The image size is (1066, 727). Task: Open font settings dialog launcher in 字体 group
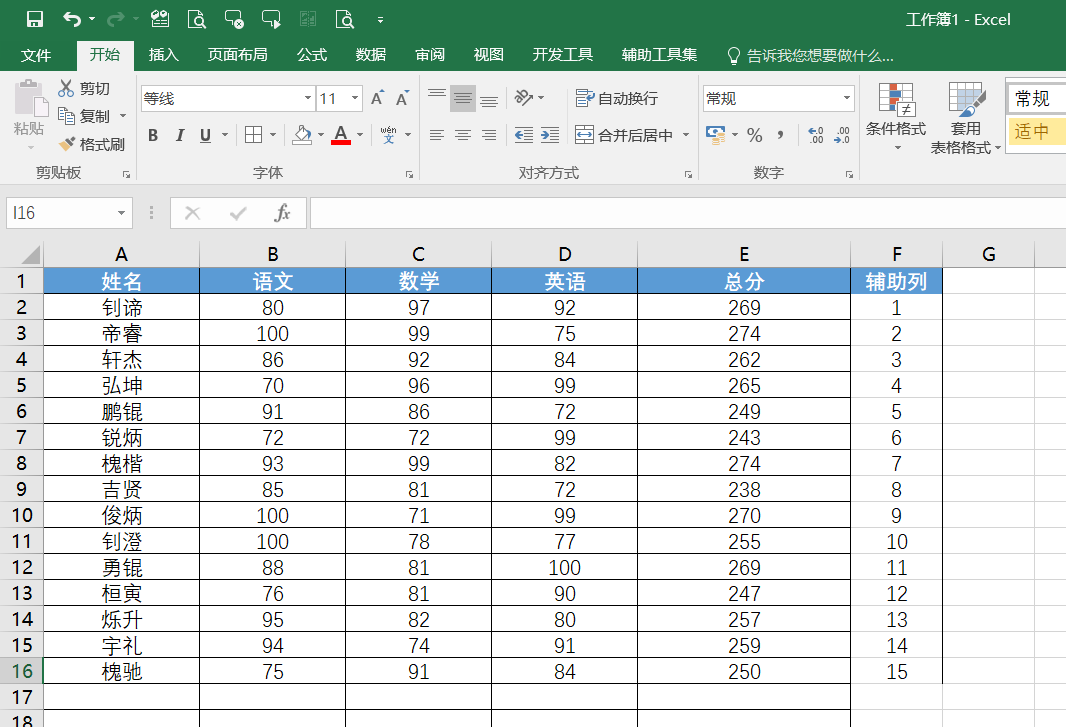click(x=409, y=175)
